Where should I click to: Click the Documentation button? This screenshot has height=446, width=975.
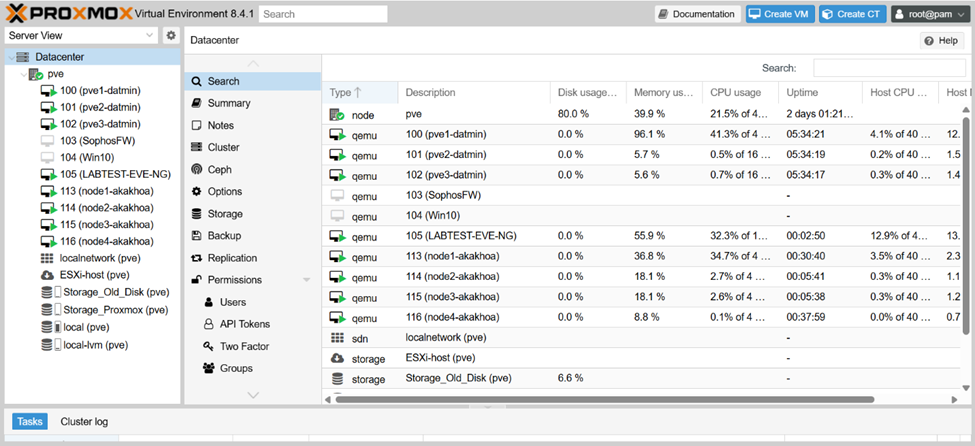pyautogui.click(x=697, y=14)
